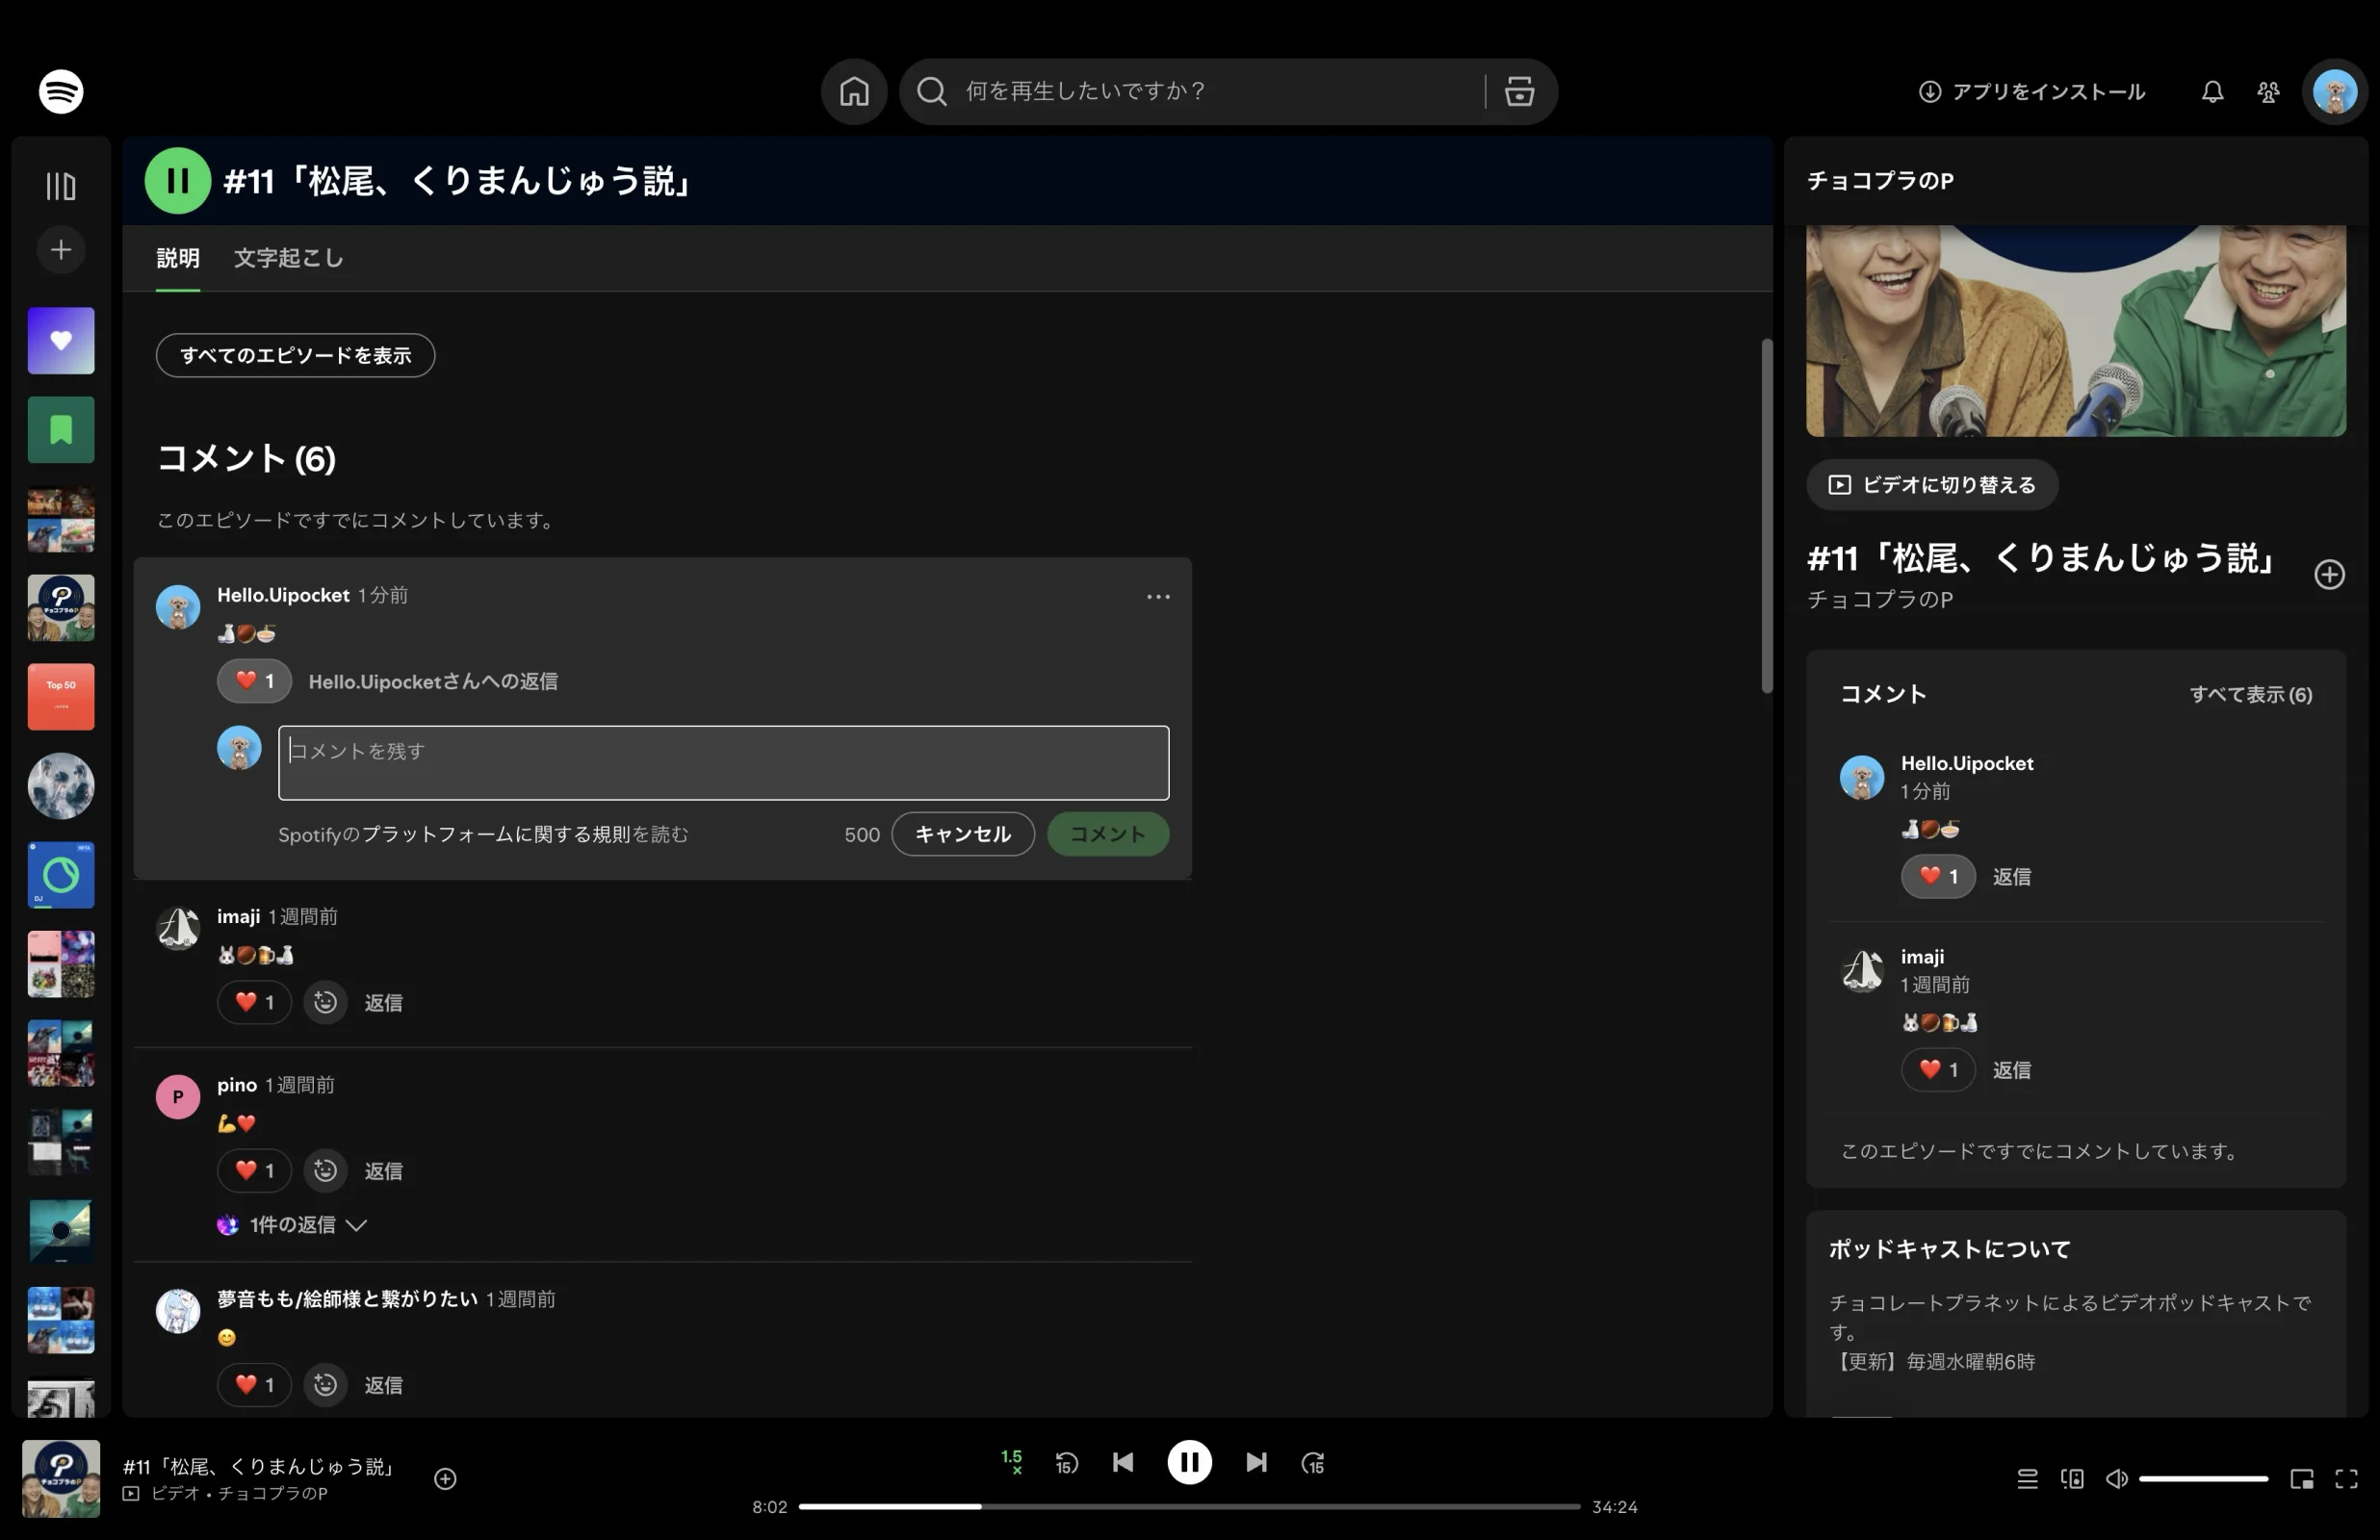Toggle heart reaction on imaji comment
The width and height of the screenshot is (2380, 1540).
[x=254, y=1002]
